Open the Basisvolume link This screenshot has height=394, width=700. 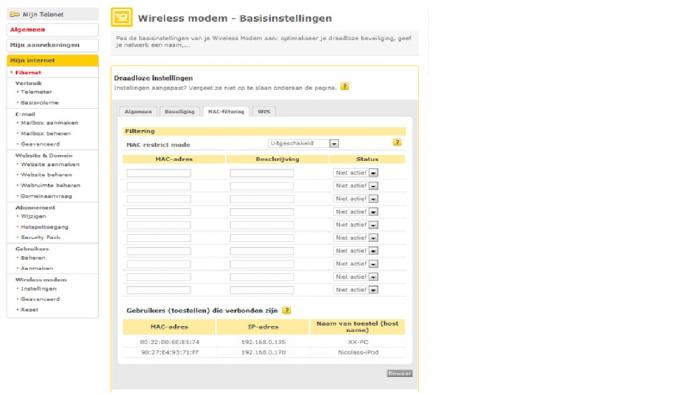point(39,103)
